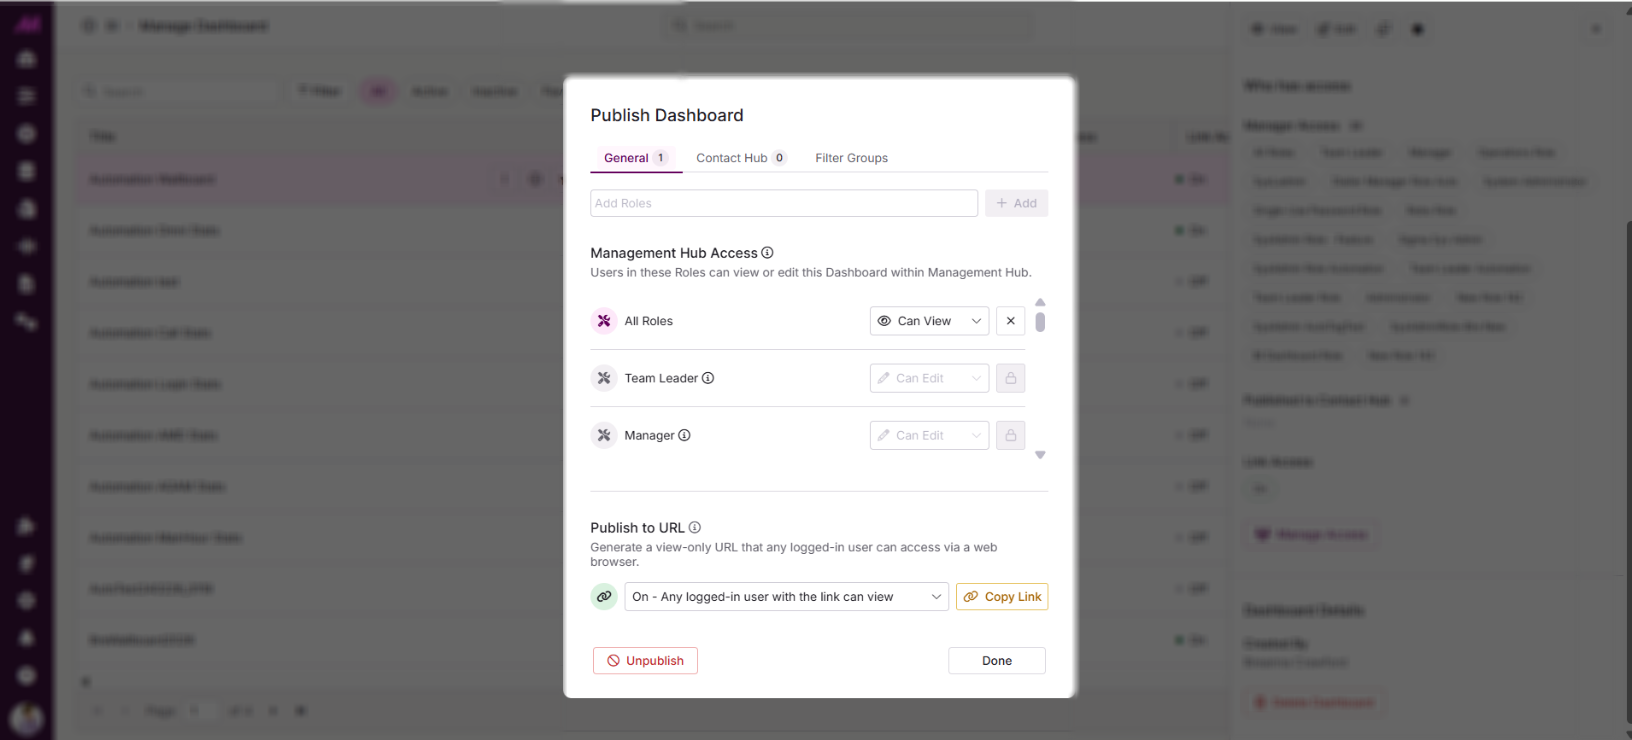Click the Team Leader role icon

click(604, 378)
